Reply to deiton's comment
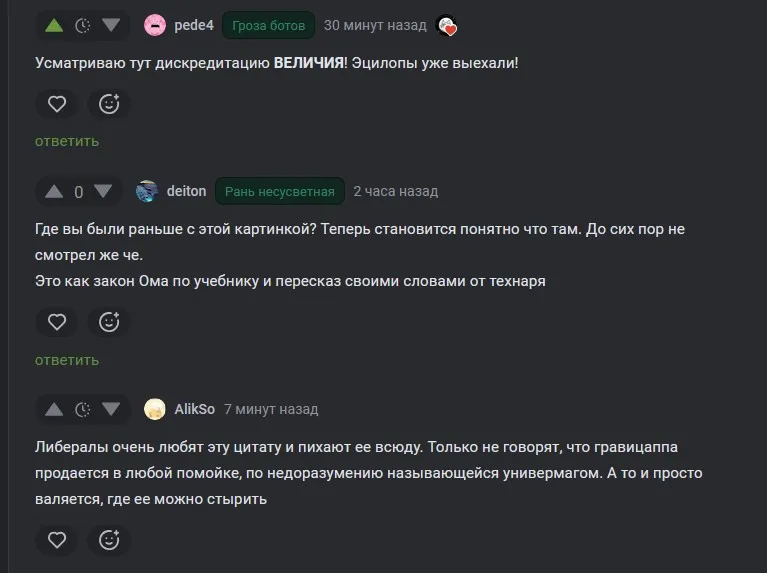Image resolution: width=767 pixels, height=573 pixels. click(x=67, y=360)
